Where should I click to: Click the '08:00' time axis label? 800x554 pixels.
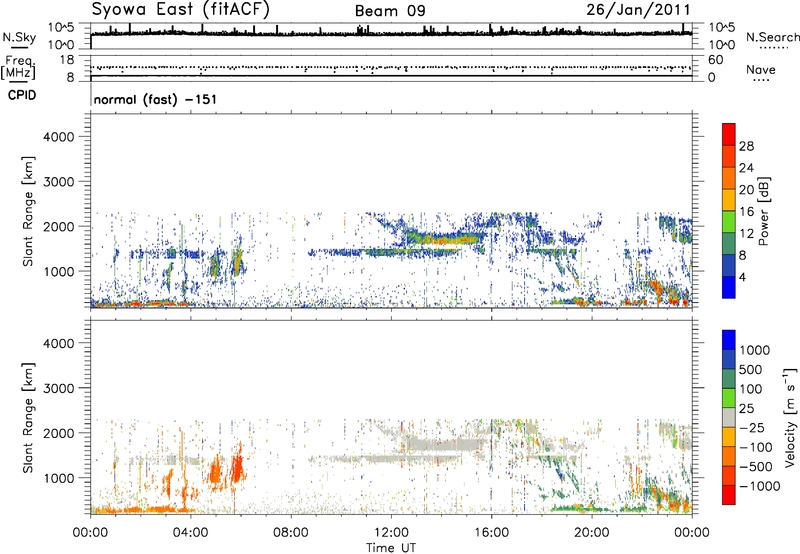[291, 533]
